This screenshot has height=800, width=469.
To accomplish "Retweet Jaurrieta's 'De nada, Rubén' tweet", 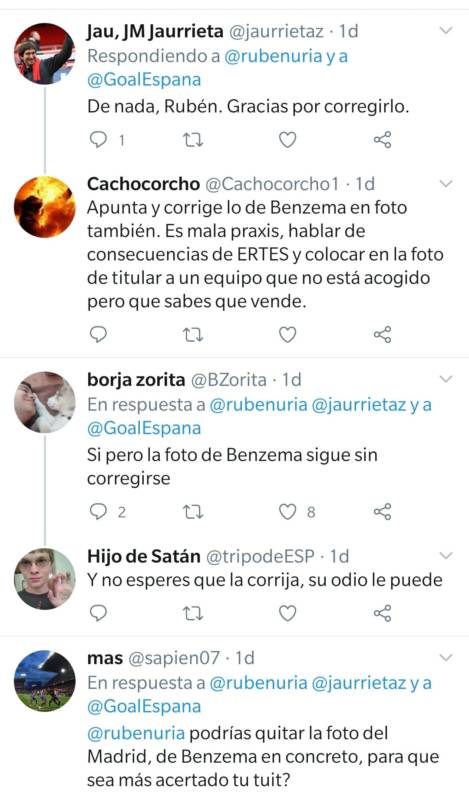I will (x=193, y=139).
